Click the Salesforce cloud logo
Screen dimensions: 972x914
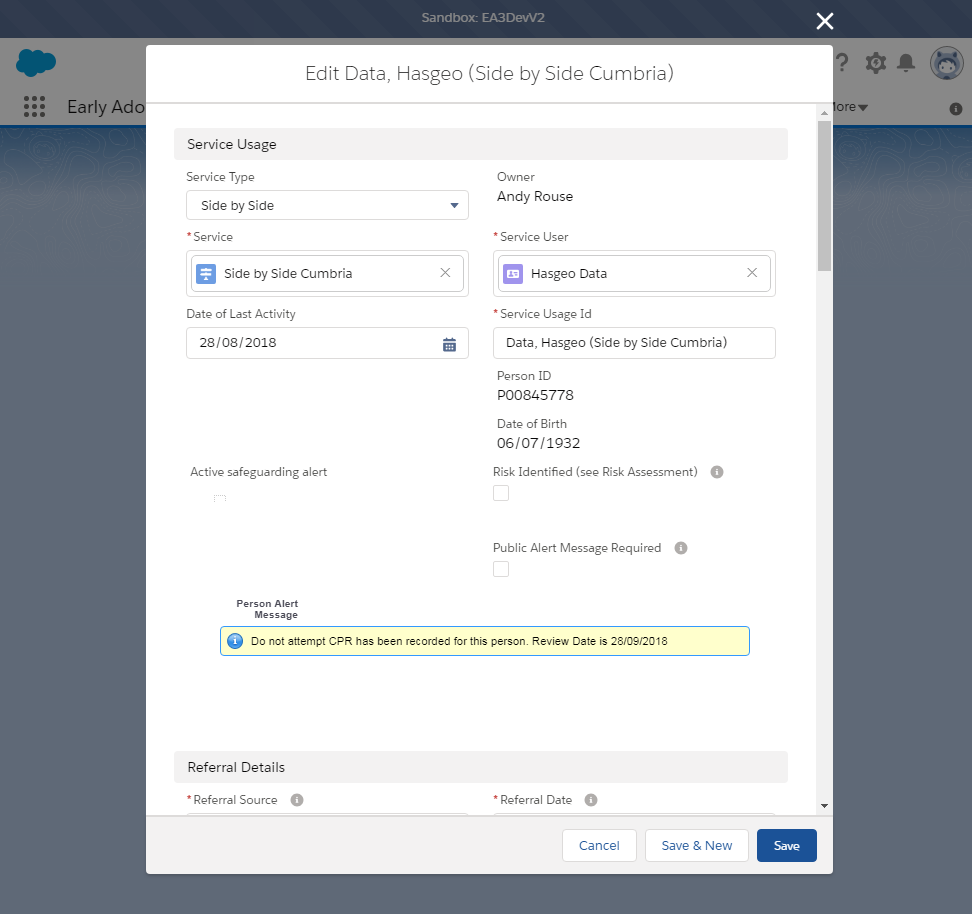pos(35,62)
